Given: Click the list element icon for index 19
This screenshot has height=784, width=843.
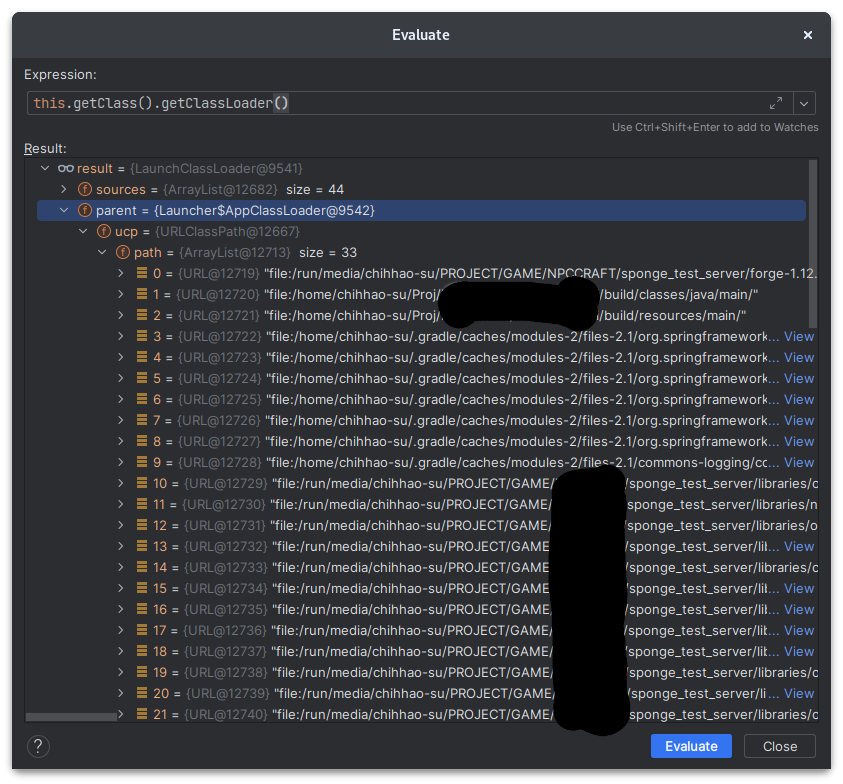Looking at the screenshot, I should click(x=142, y=672).
